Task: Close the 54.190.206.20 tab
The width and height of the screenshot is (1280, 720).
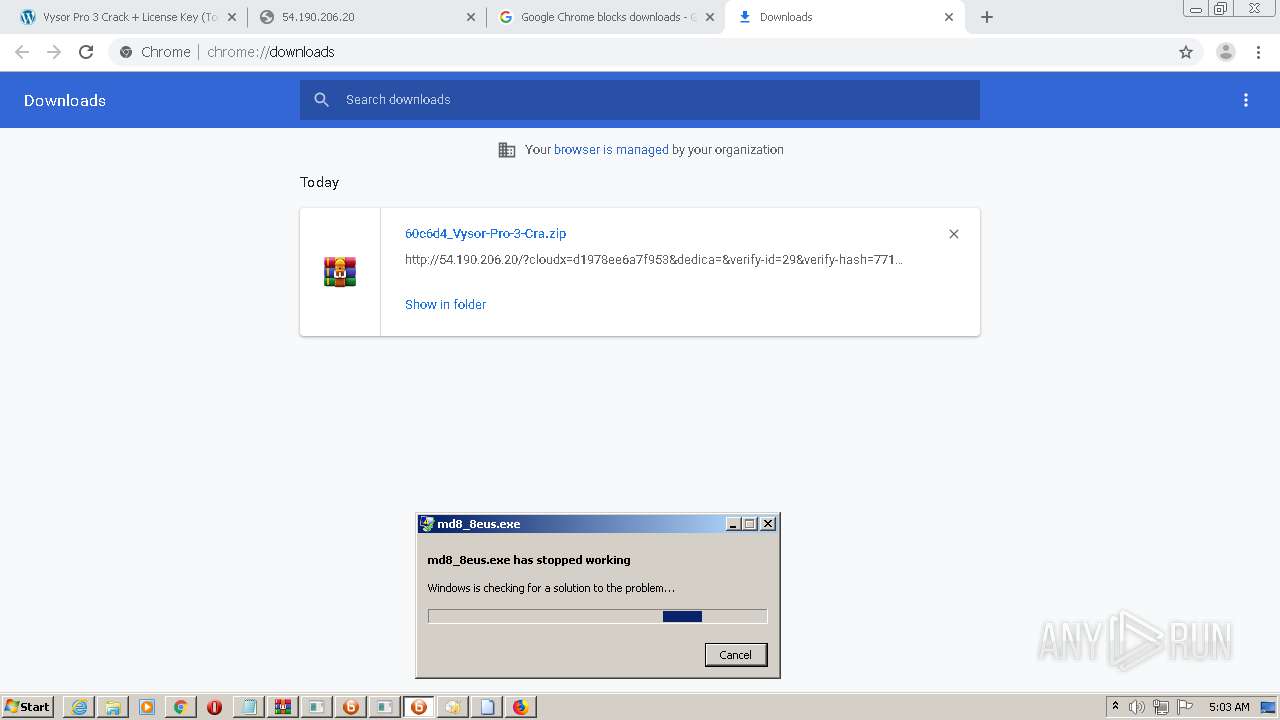Action: pos(471,17)
